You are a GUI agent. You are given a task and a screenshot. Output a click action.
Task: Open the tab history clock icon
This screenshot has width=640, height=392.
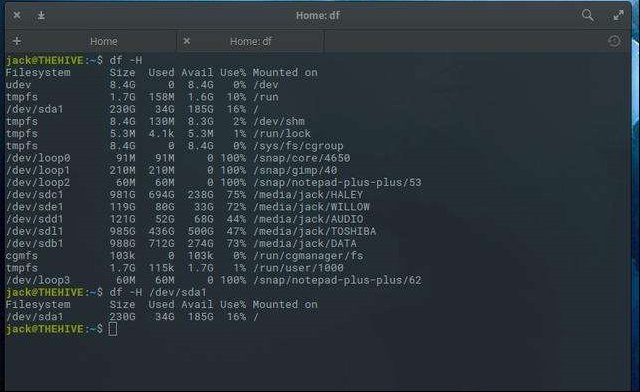pos(614,41)
